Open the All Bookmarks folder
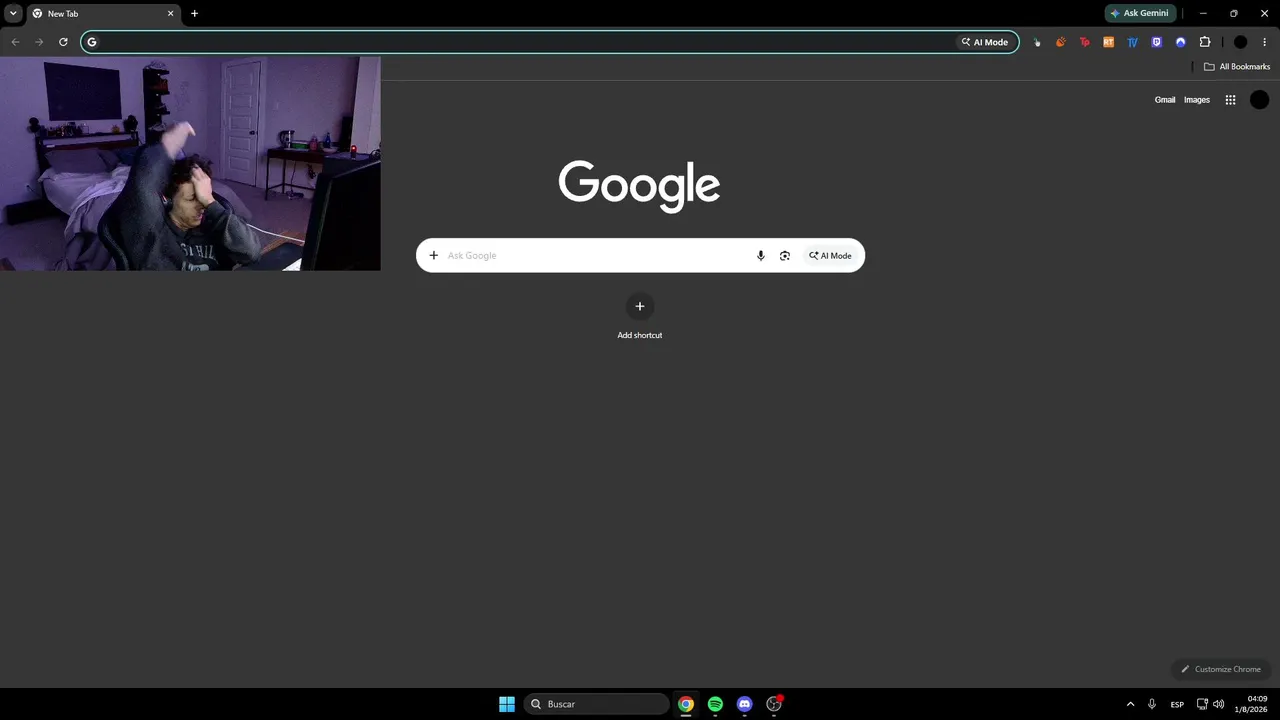The height and width of the screenshot is (720, 1280). click(x=1237, y=67)
